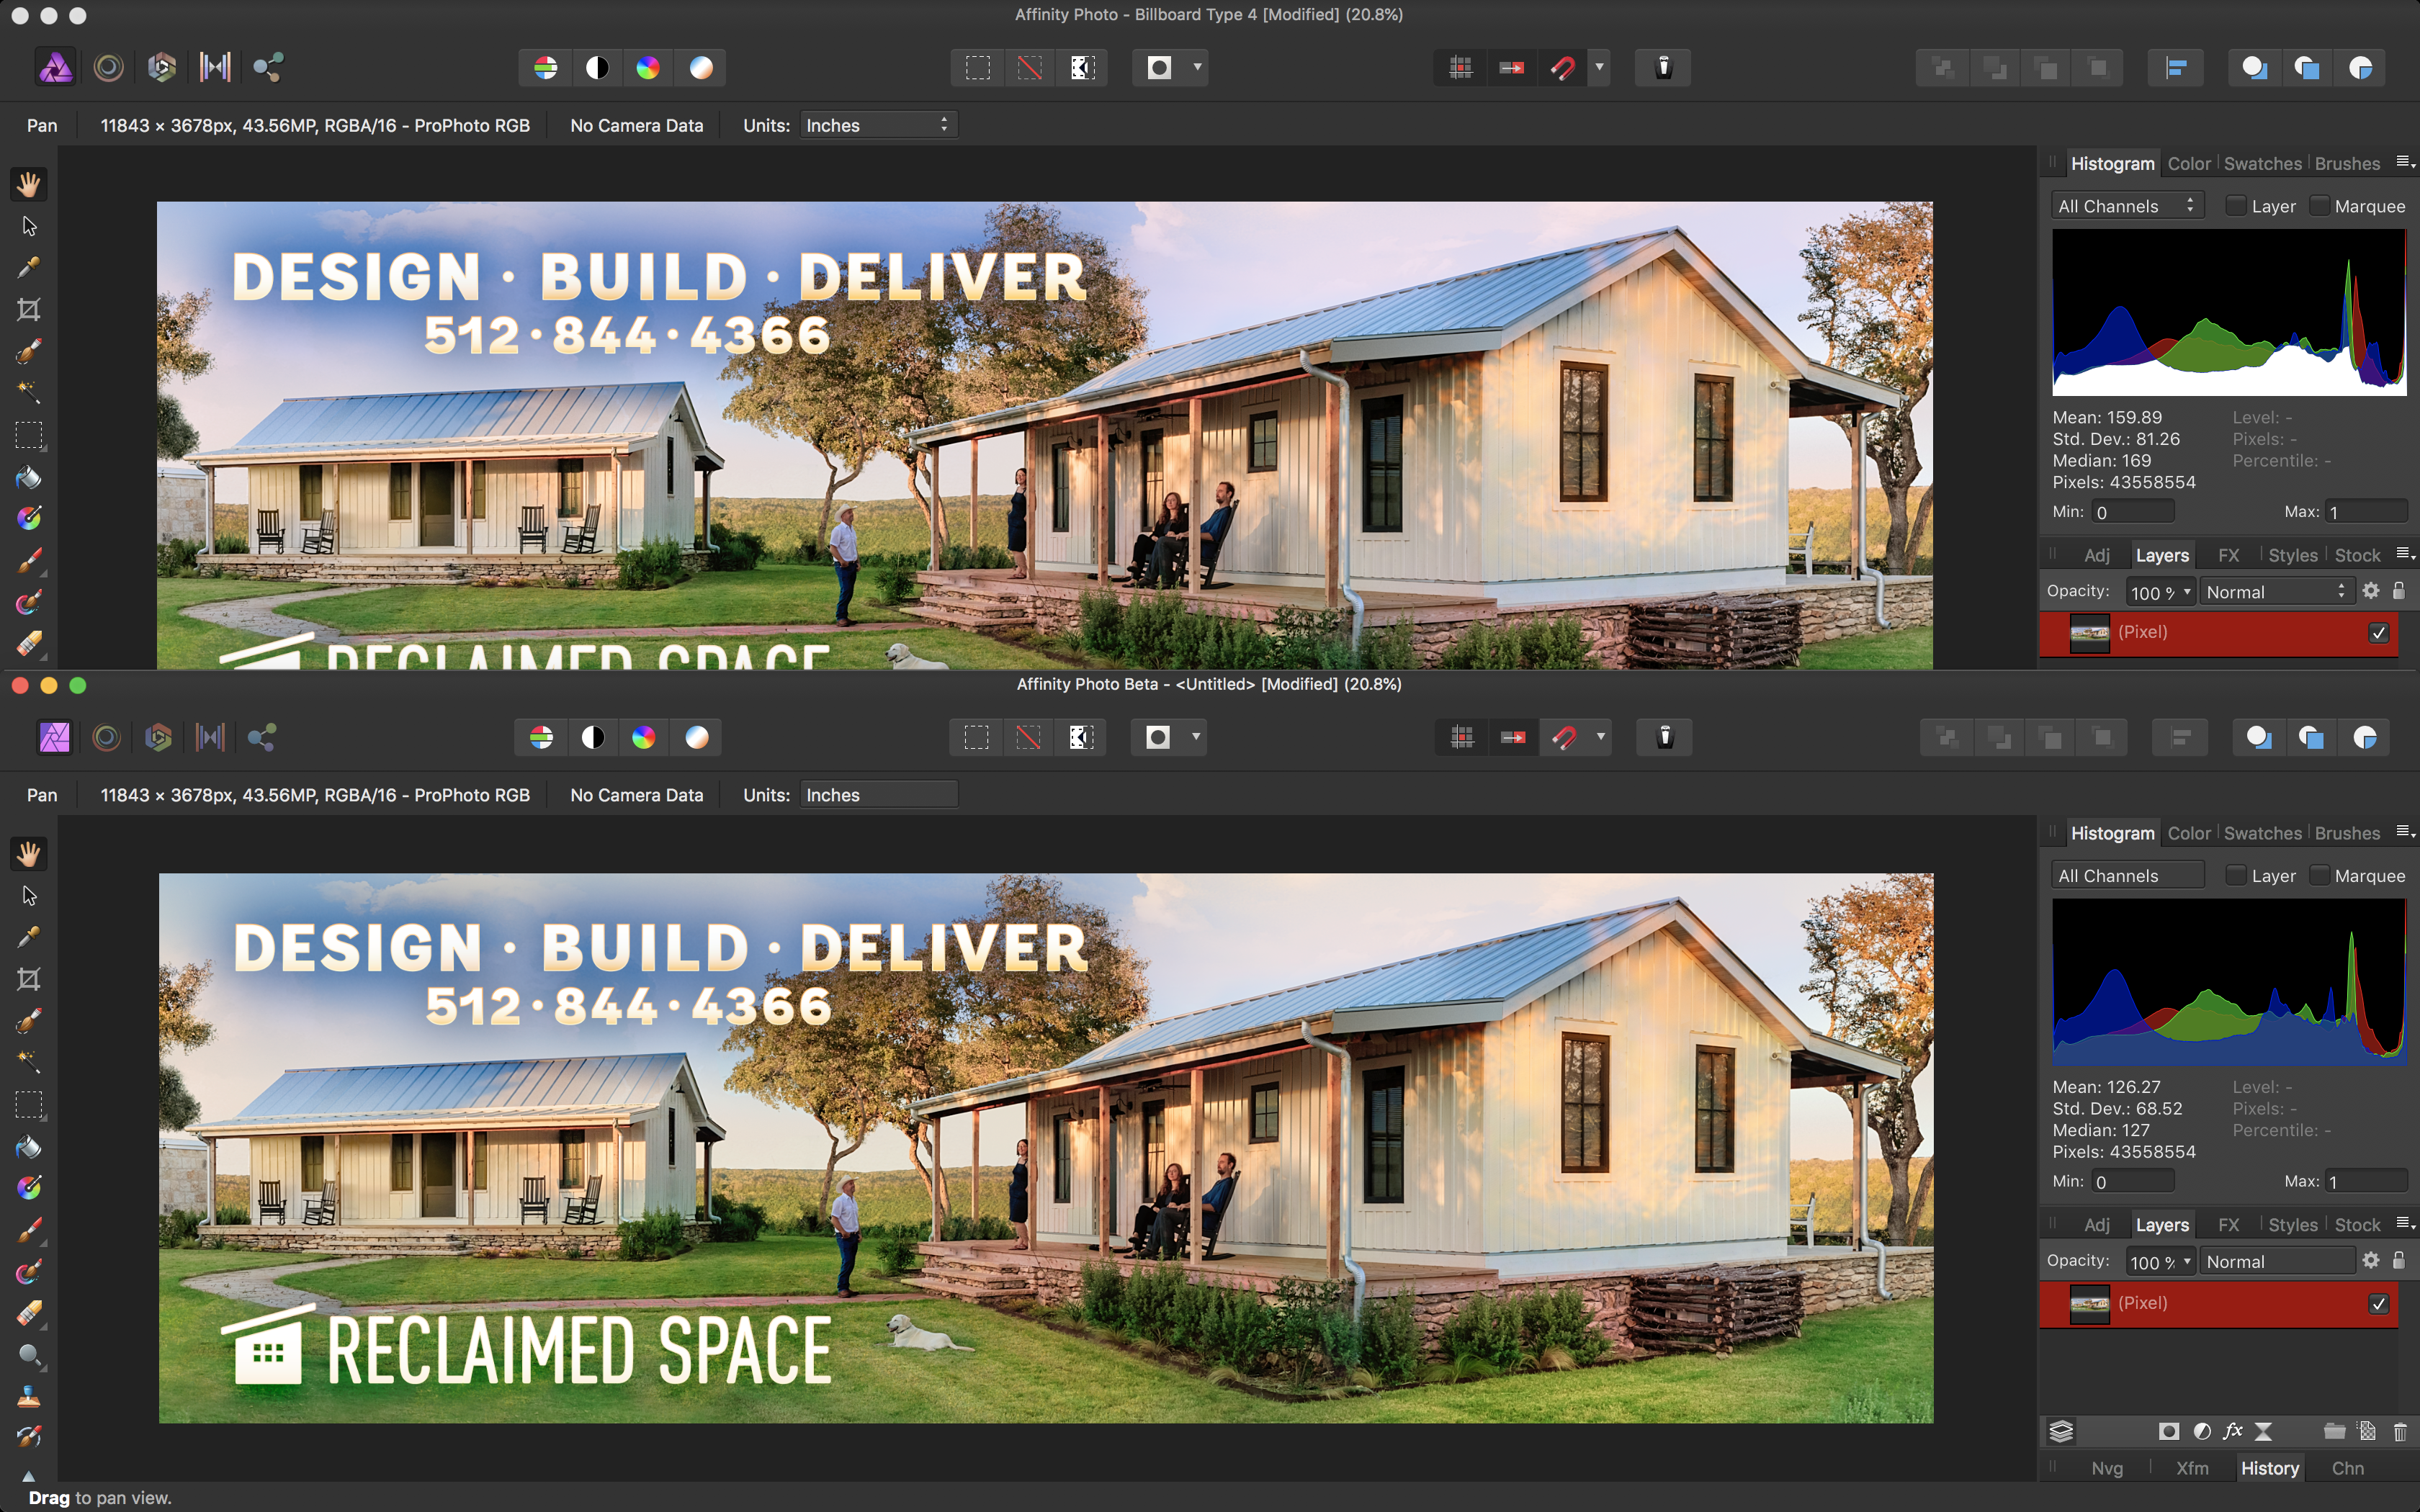
Task: Add adjustment layer in Beta Layers panel
Action: coord(2201,1432)
